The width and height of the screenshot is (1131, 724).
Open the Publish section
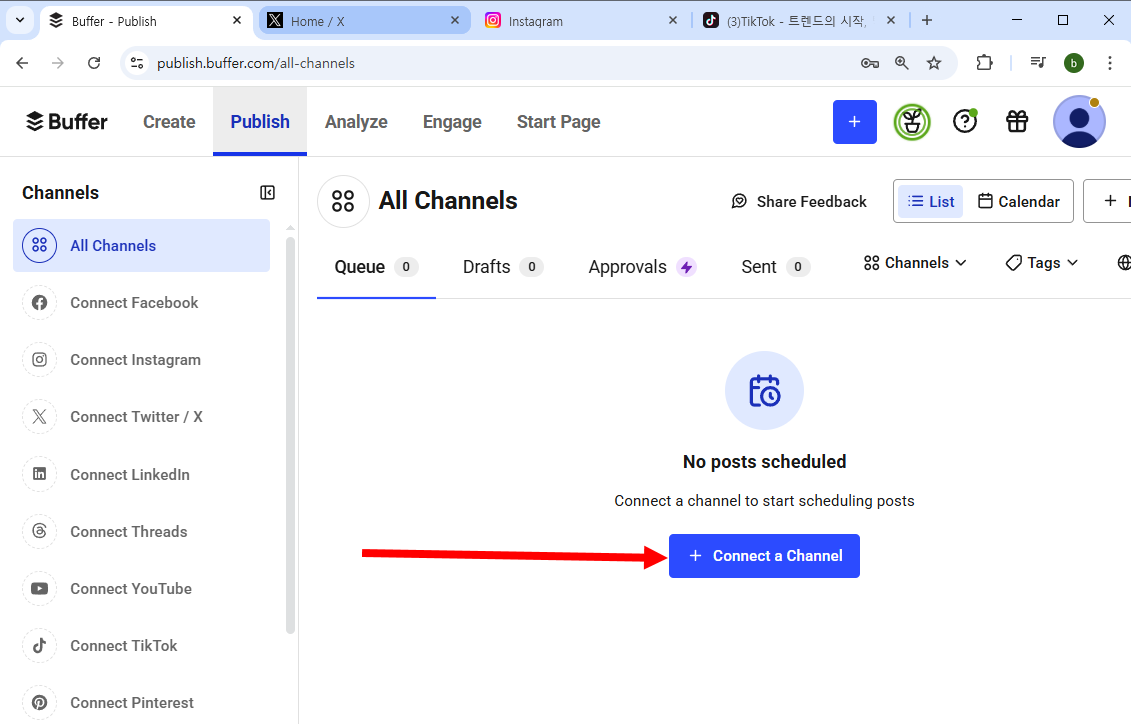tap(260, 122)
